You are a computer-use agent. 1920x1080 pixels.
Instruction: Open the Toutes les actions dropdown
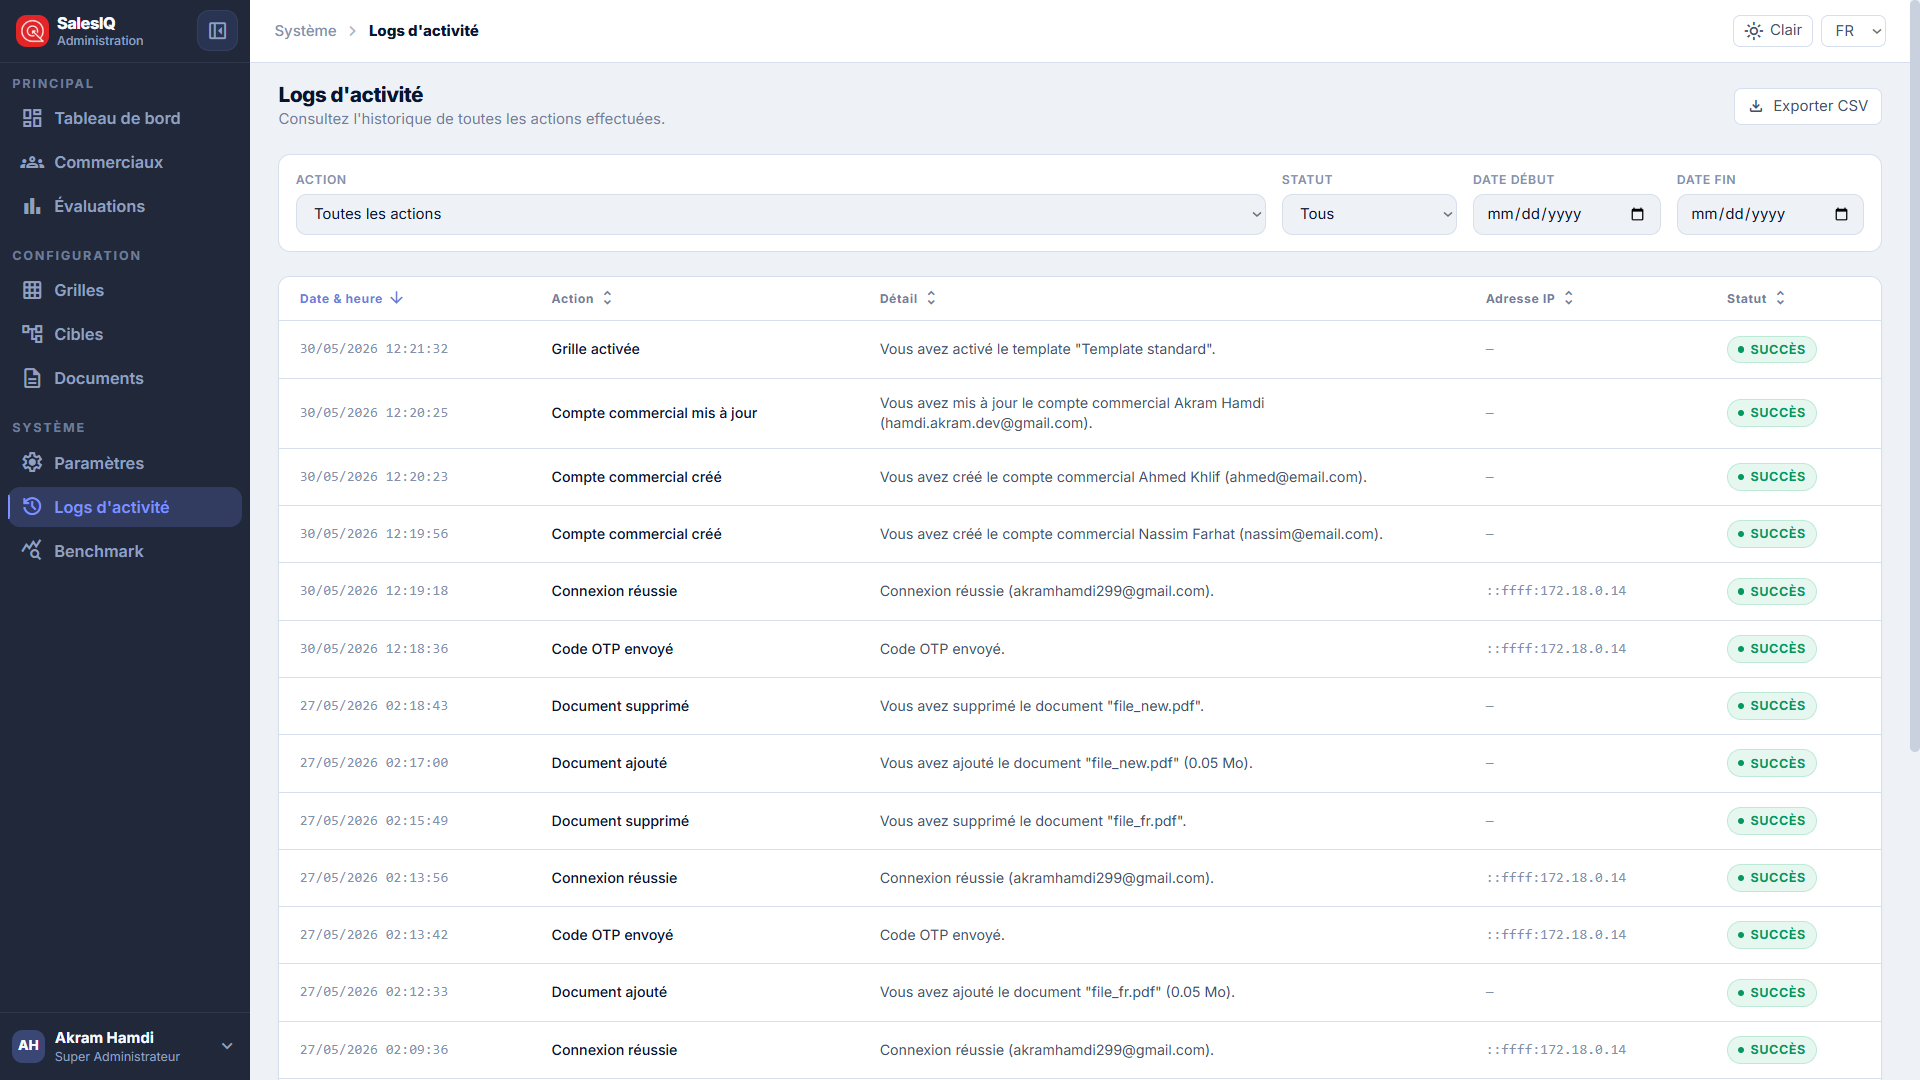coord(780,214)
